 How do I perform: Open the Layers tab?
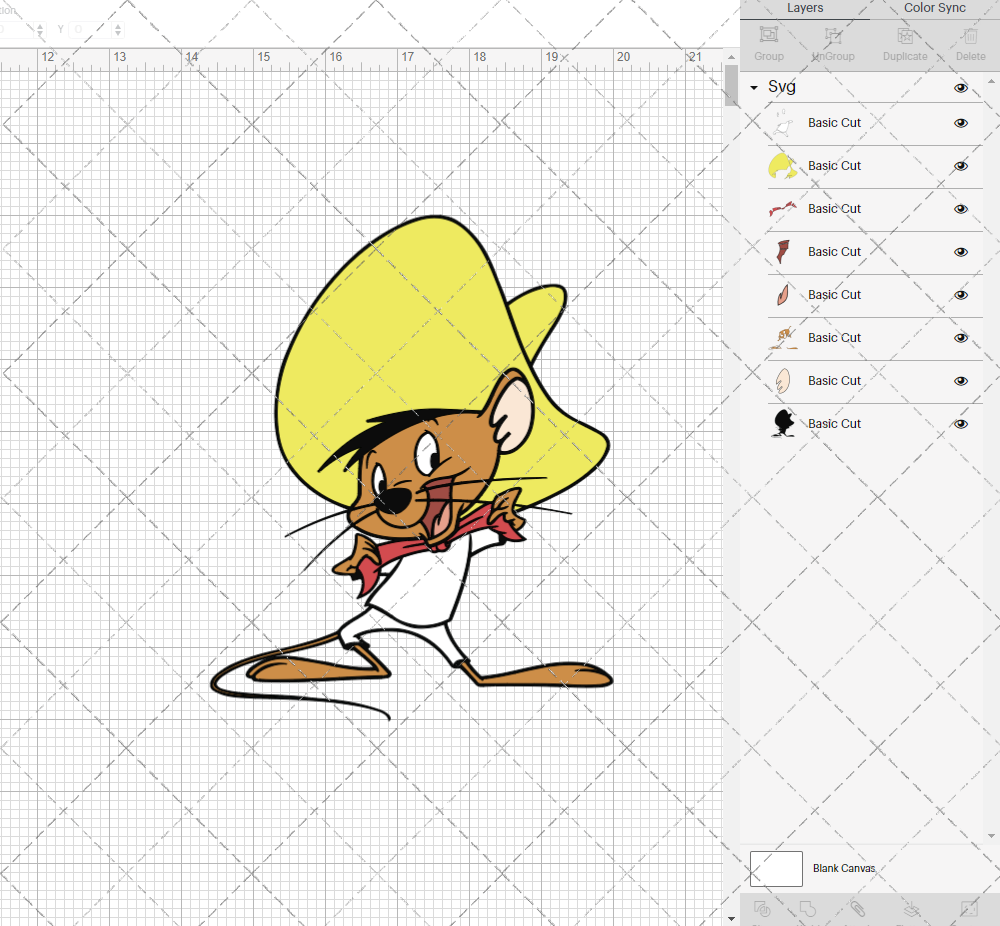(805, 8)
